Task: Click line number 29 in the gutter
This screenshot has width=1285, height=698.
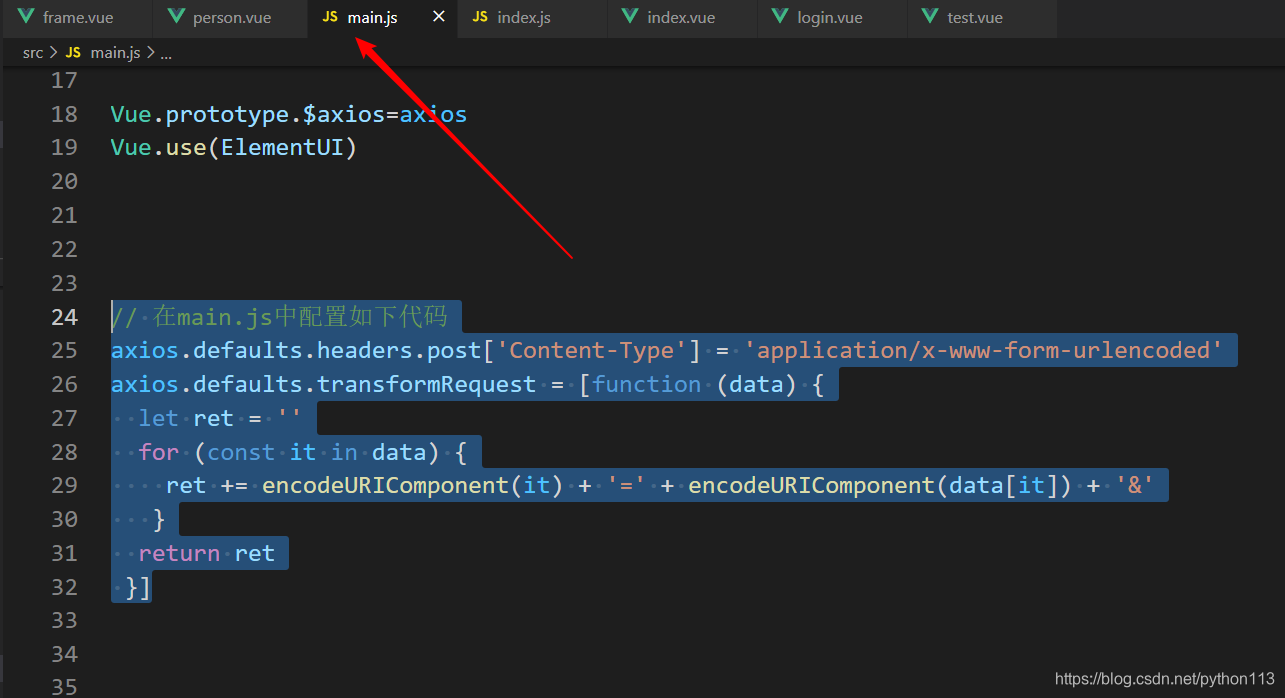Action: coord(64,485)
